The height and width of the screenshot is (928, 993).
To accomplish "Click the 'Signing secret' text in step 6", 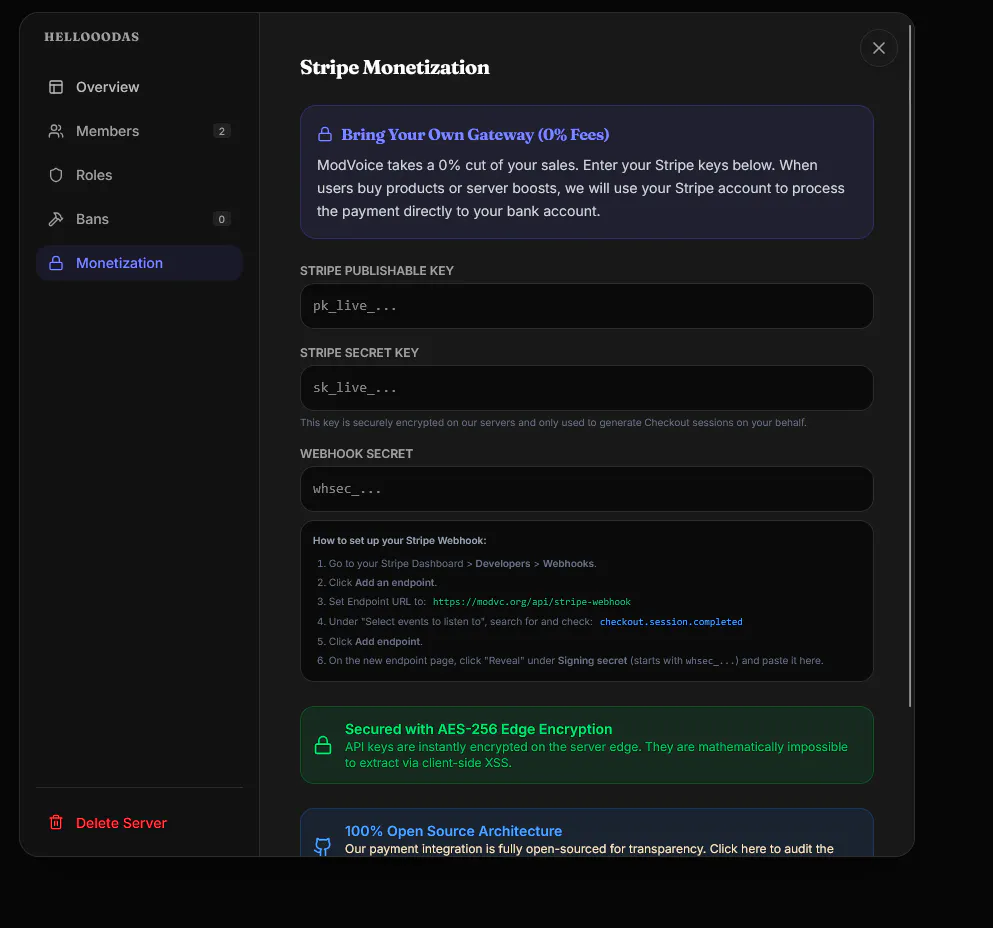I will click(592, 661).
